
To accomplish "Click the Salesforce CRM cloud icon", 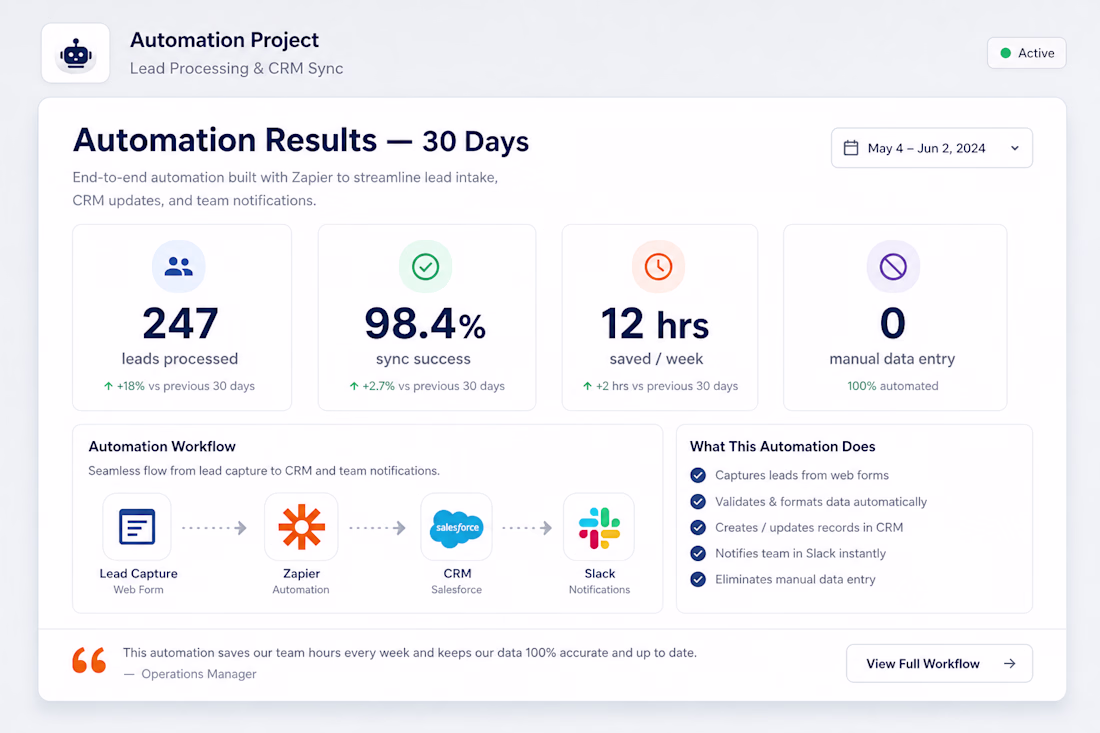I will 456,527.
